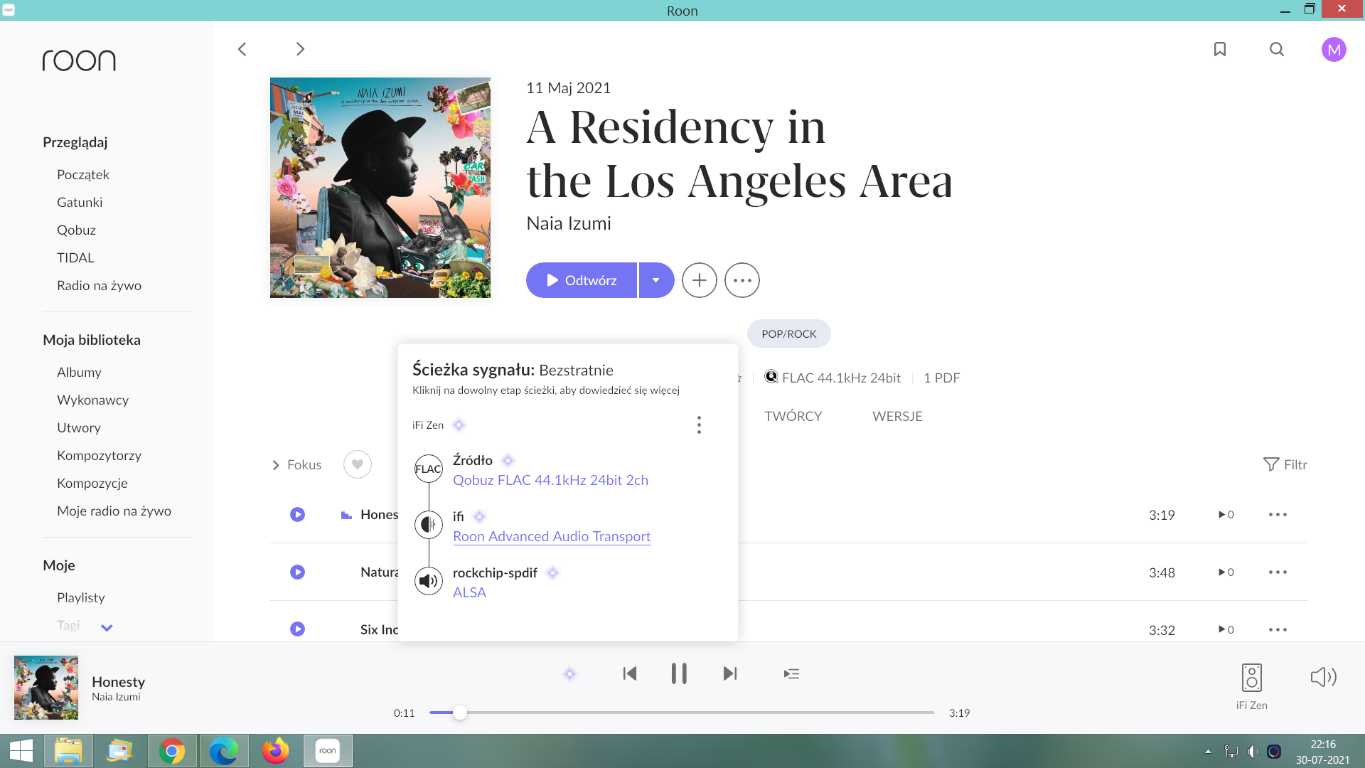1365x768 pixels.
Task: Open Albumy in the library
Action: [79, 372]
